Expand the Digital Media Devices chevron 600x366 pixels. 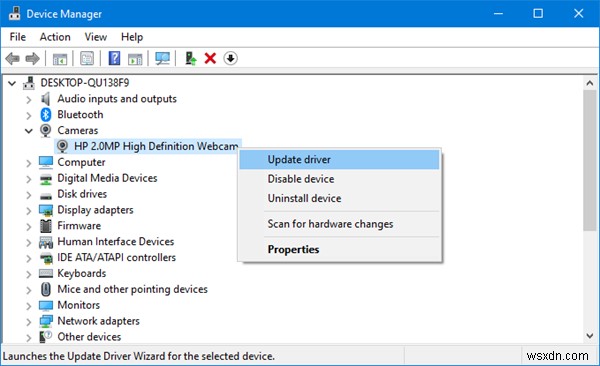[29, 179]
